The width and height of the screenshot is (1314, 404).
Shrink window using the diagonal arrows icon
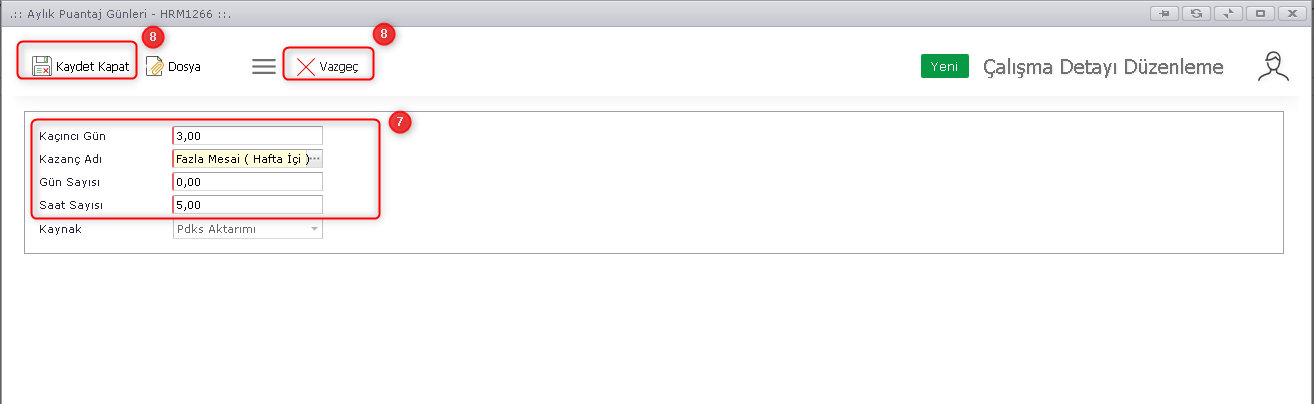1227,13
